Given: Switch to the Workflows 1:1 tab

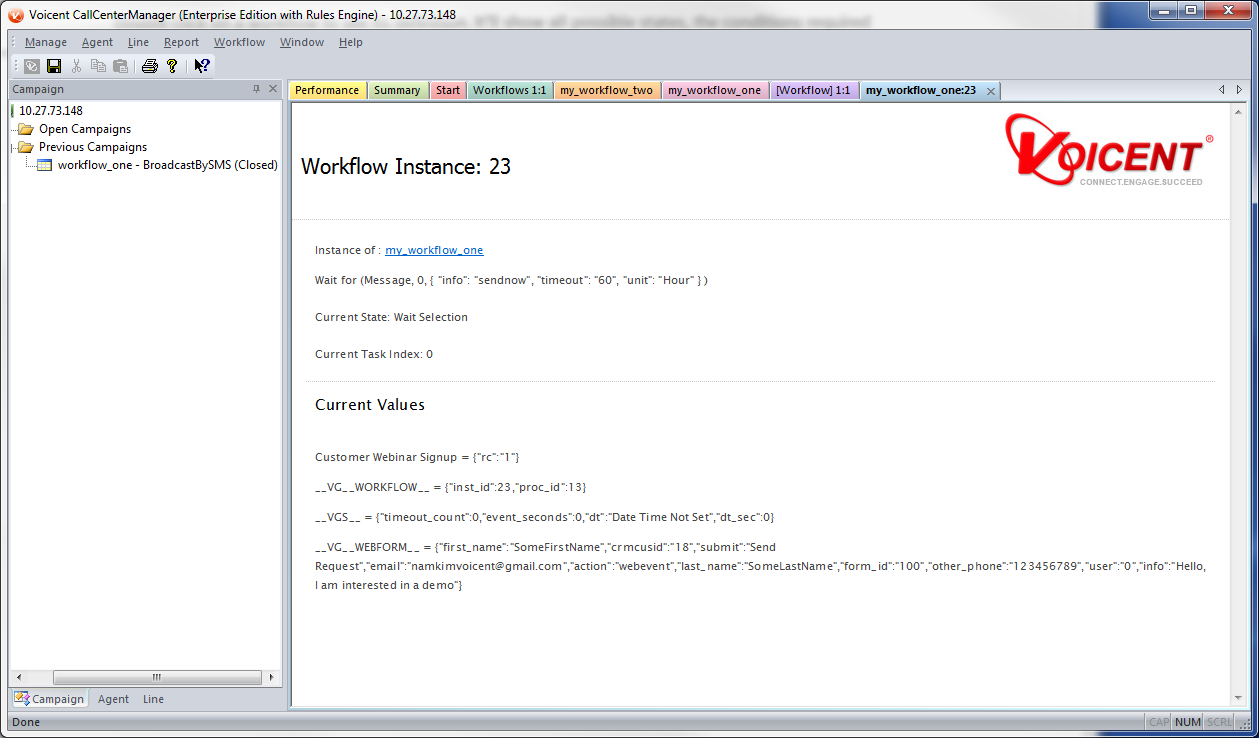Looking at the screenshot, I should (x=510, y=90).
